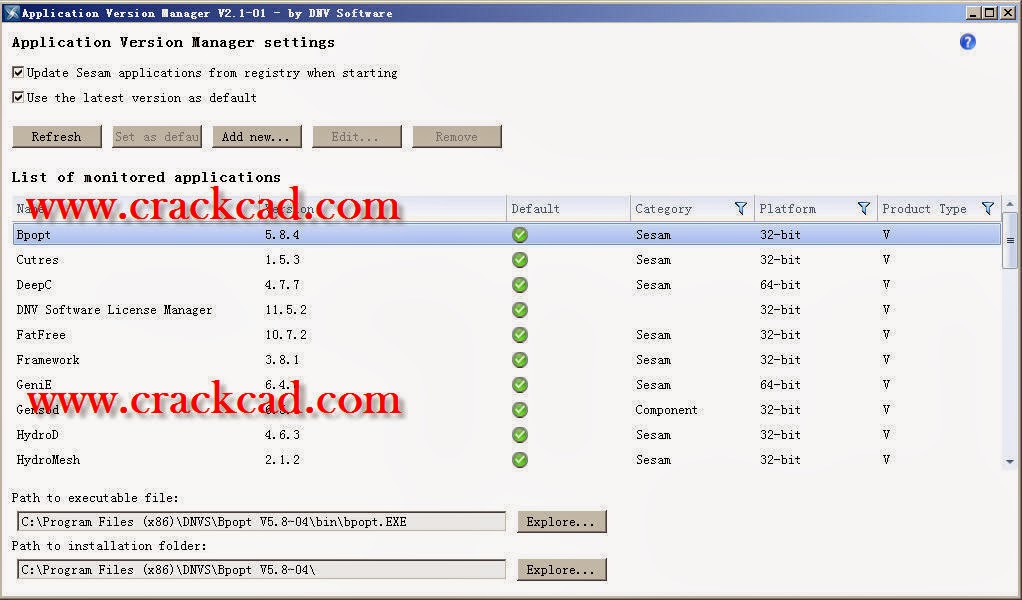The width and height of the screenshot is (1022, 600).
Task: Click the green default checkmark for HydroD
Action: [x=519, y=435]
